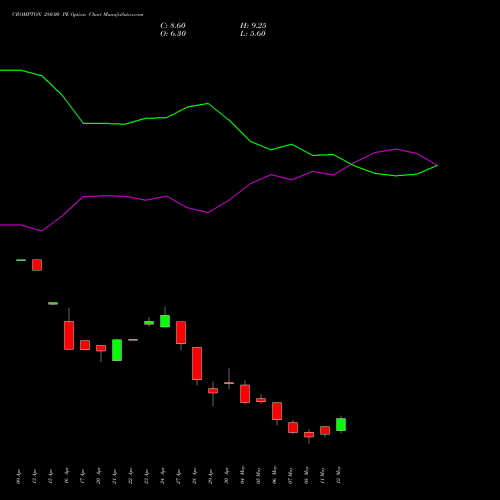
Task: Click the red candle for 17 Apr
Action: (x=85, y=345)
